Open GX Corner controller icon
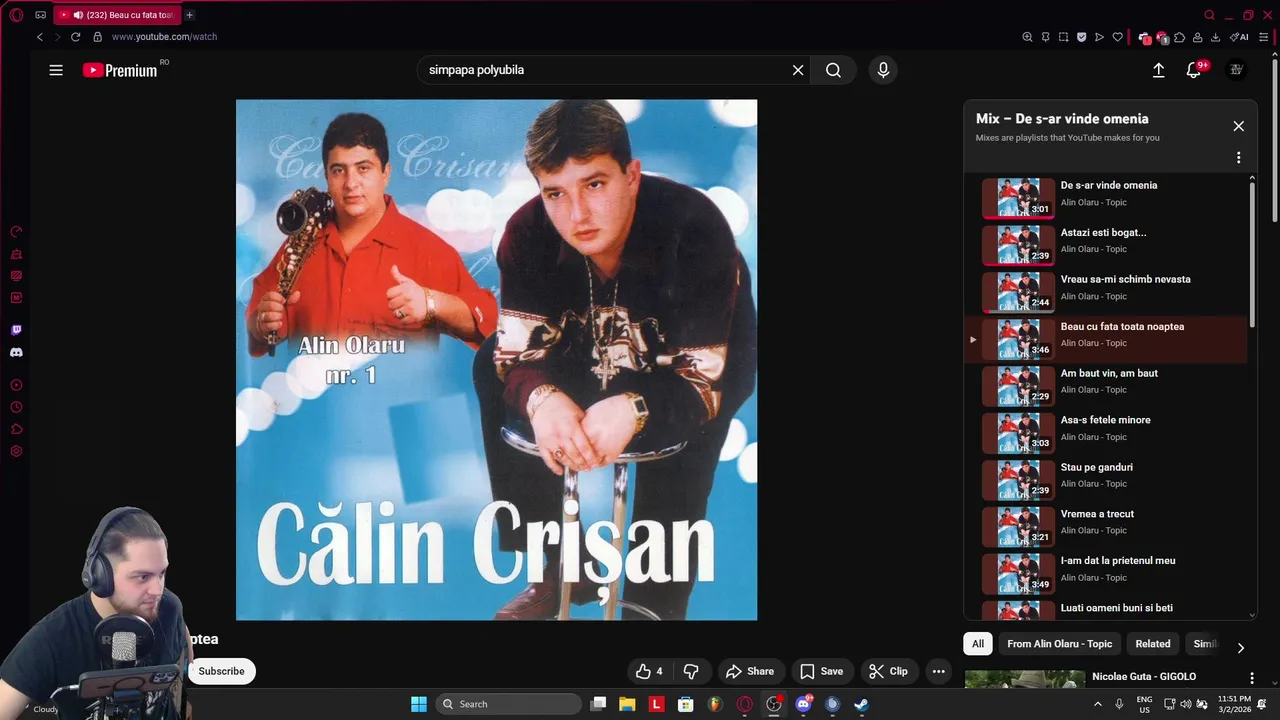This screenshot has height=720, width=1280. [x=40, y=15]
